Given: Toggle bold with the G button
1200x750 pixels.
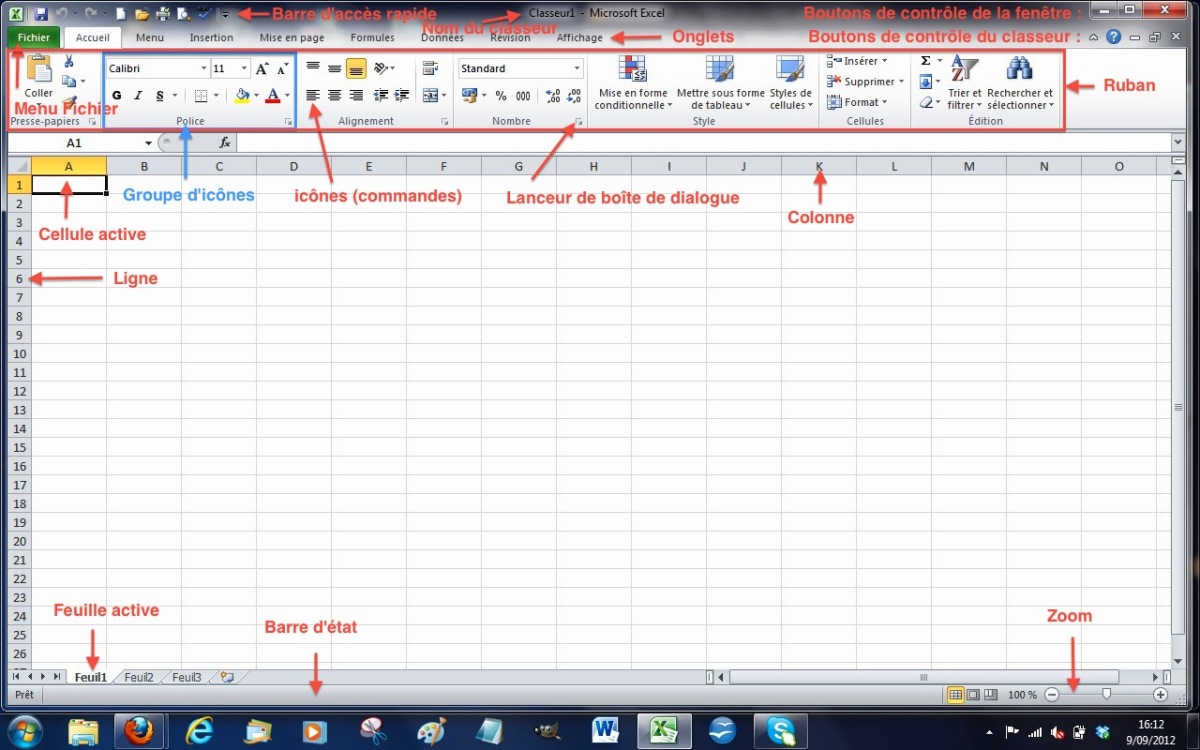Looking at the screenshot, I should [117, 96].
